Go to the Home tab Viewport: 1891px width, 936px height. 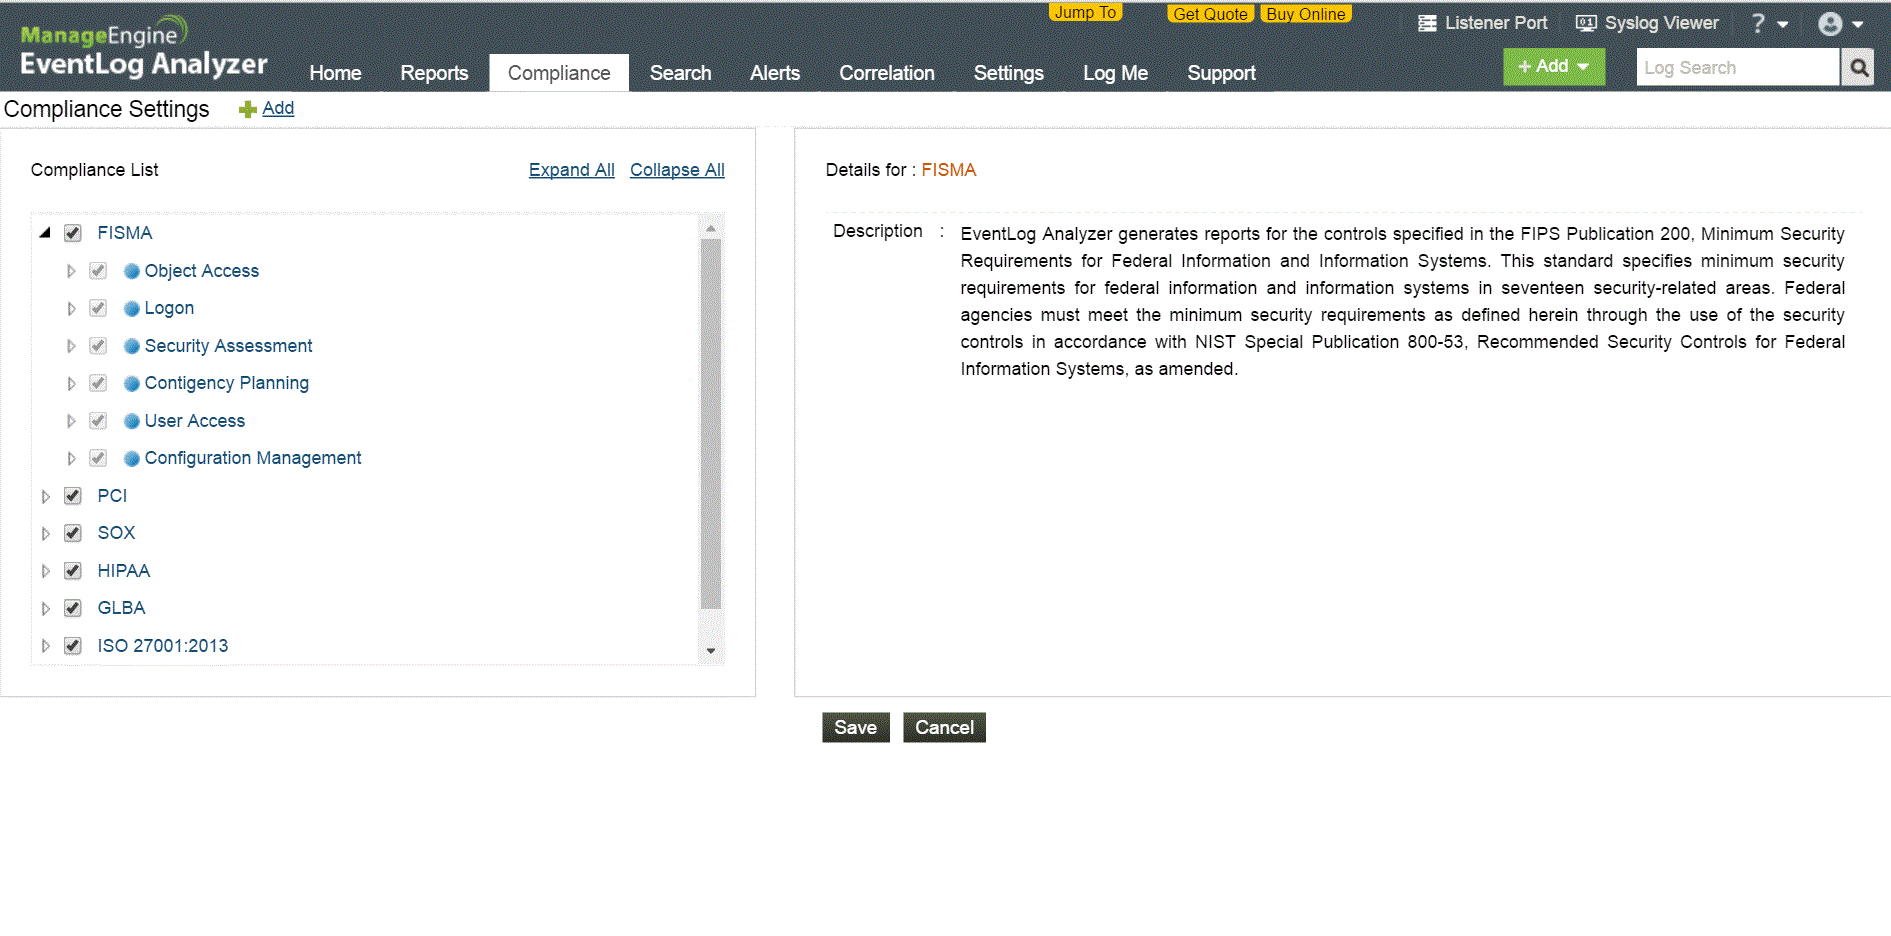tap(335, 73)
